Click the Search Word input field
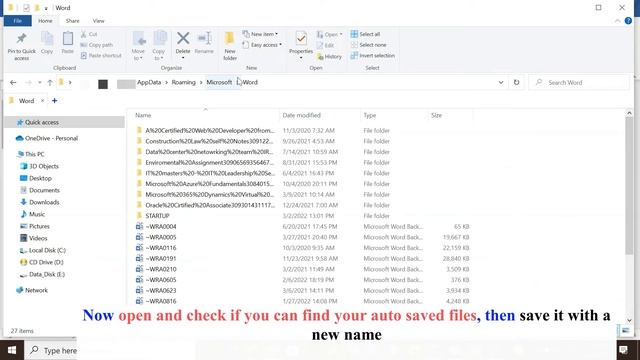Image resolution: width=640 pixels, height=360 pixels. click(579, 82)
